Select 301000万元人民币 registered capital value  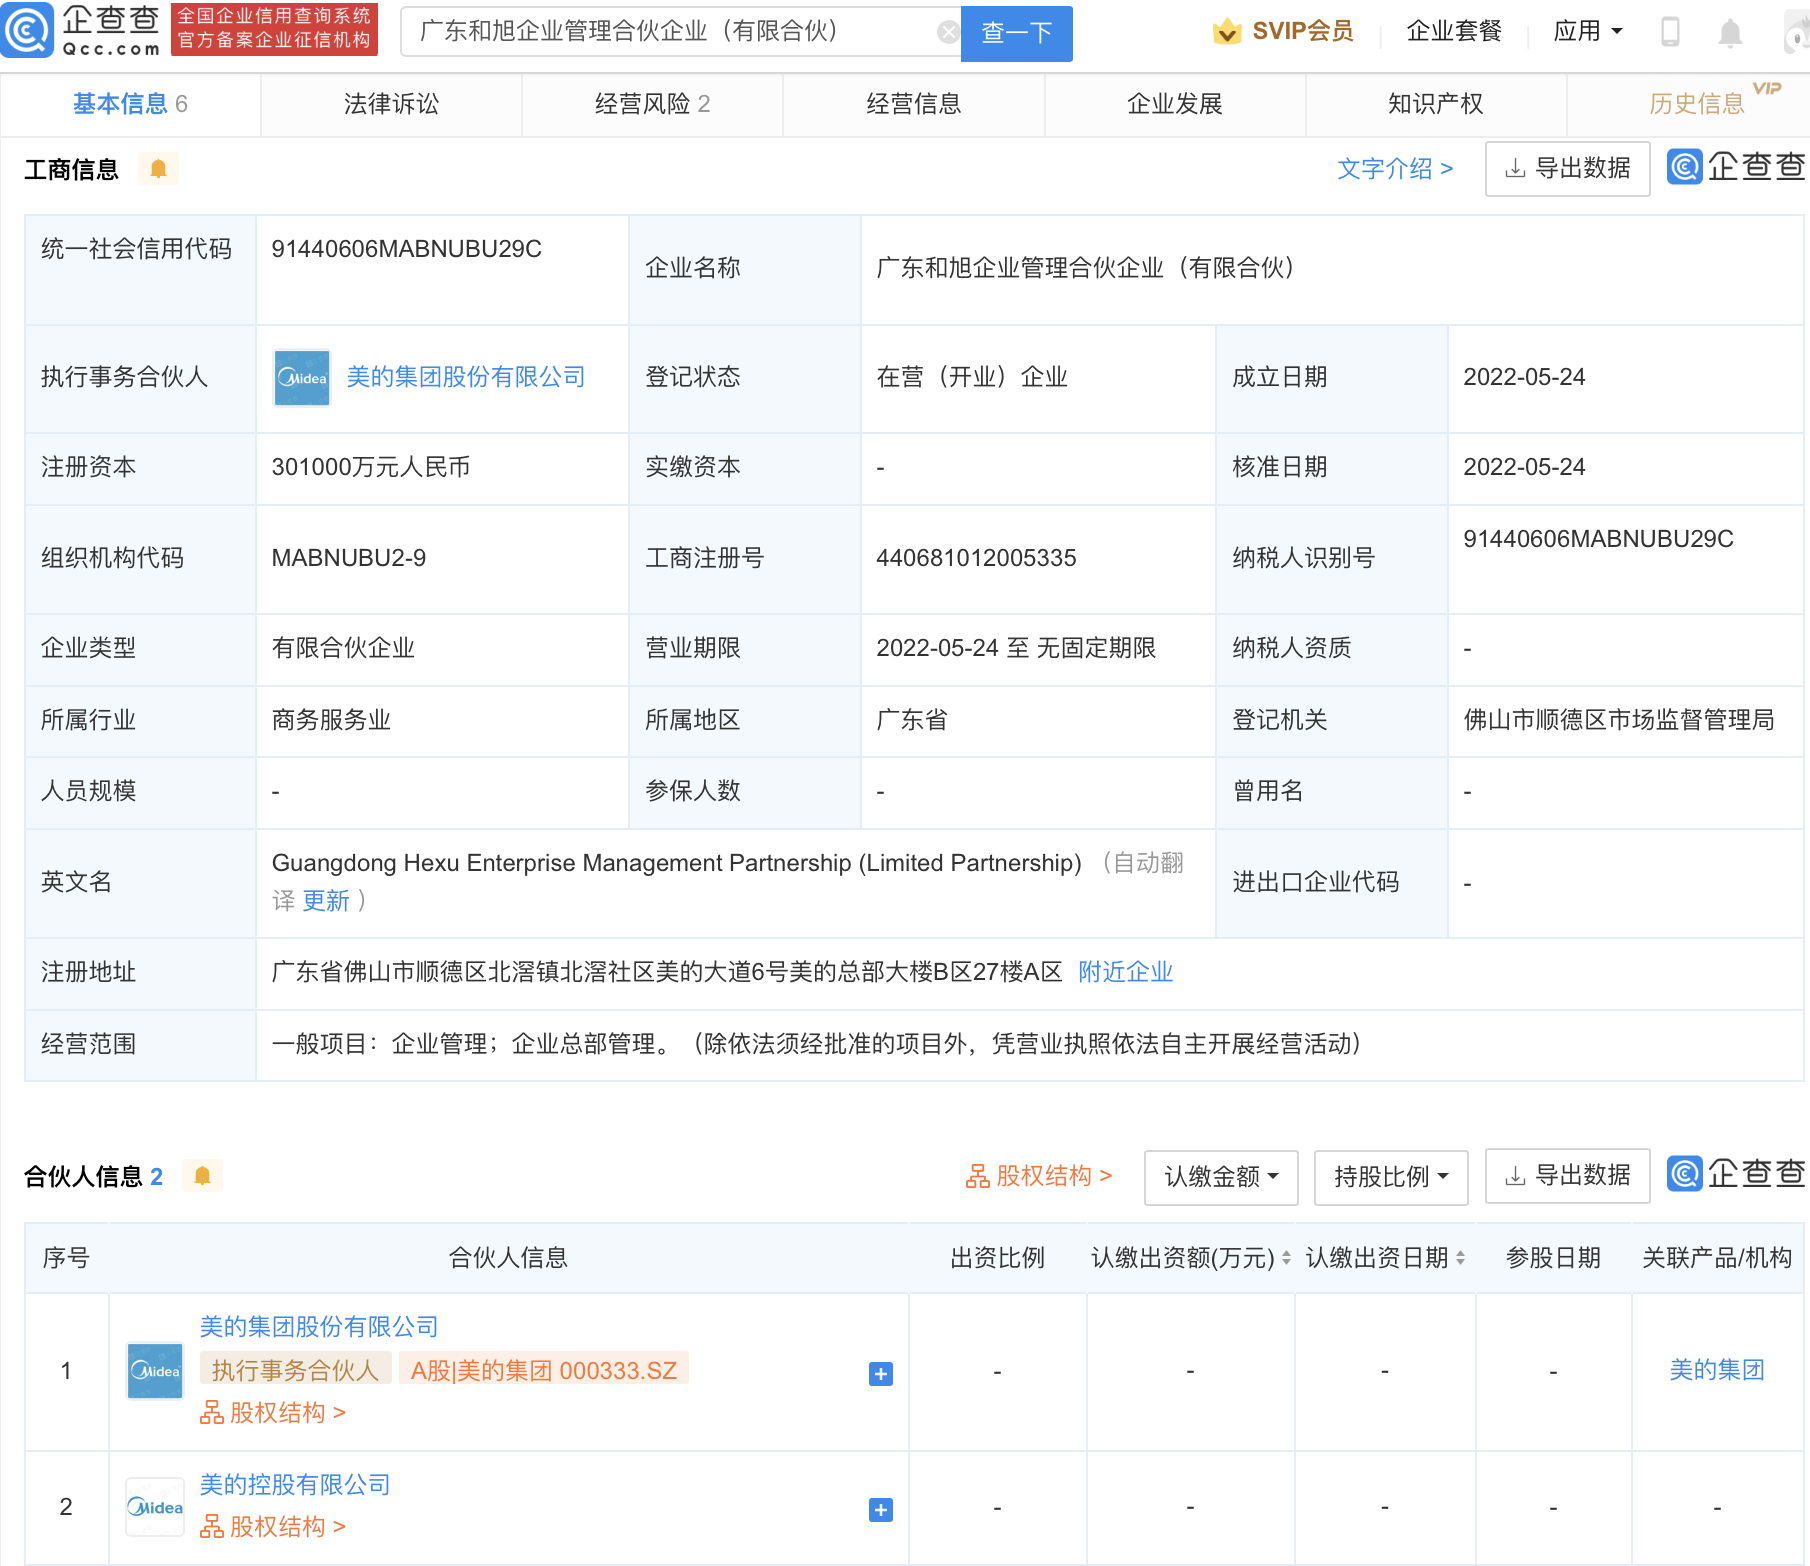click(x=371, y=467)
